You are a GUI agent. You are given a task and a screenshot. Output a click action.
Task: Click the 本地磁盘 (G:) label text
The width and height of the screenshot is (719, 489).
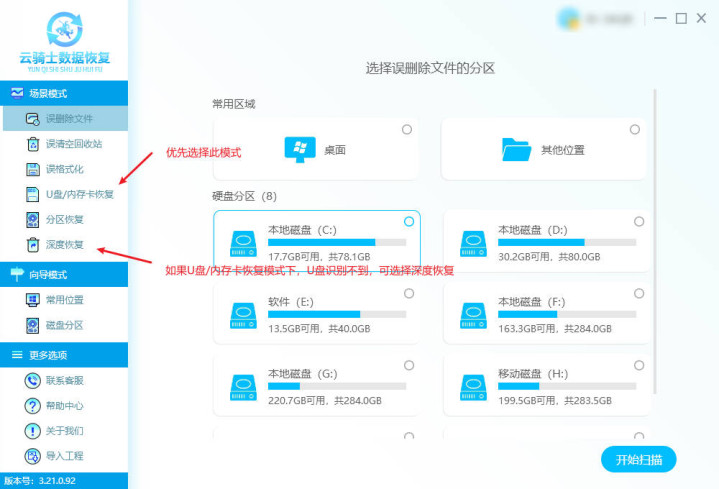click(303, 374)
